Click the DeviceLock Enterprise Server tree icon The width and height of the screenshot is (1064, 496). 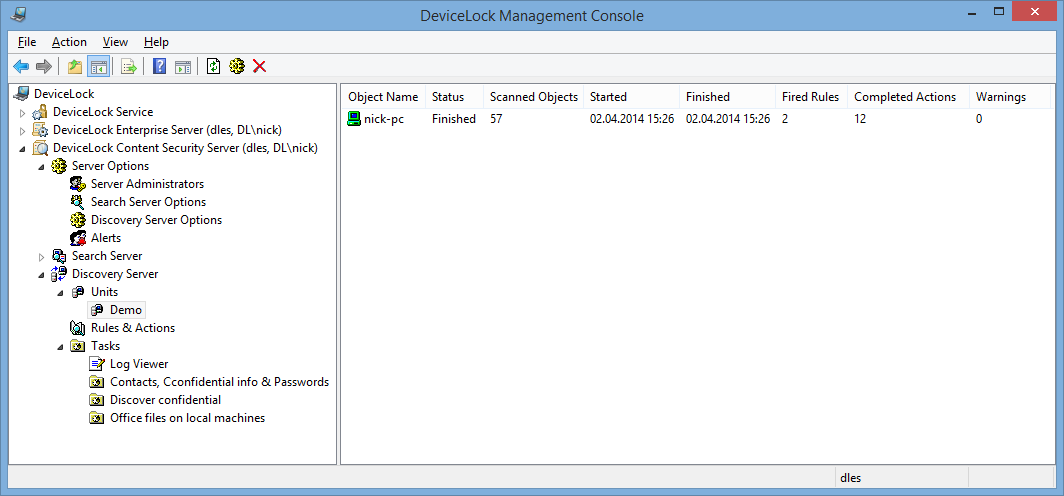(x=41, y=130)
